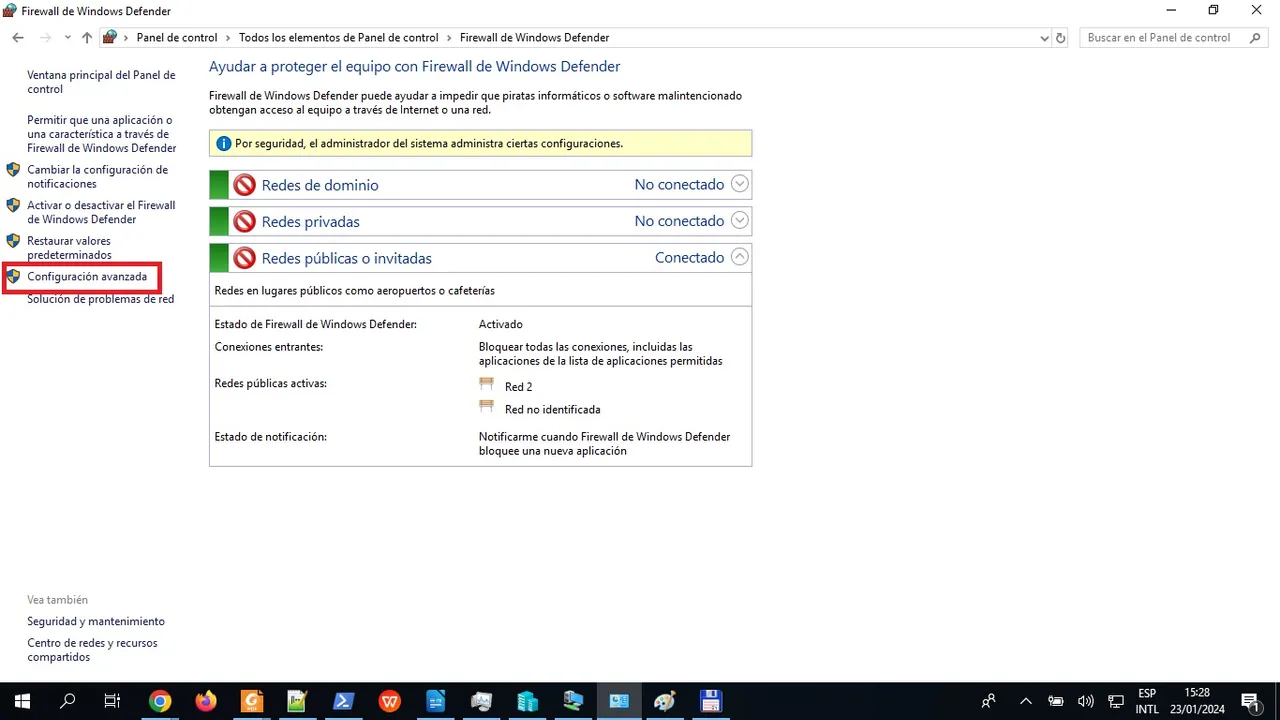
Task: Collapse the Redes públicas o invitadas chevron
Action: point(739,257)
